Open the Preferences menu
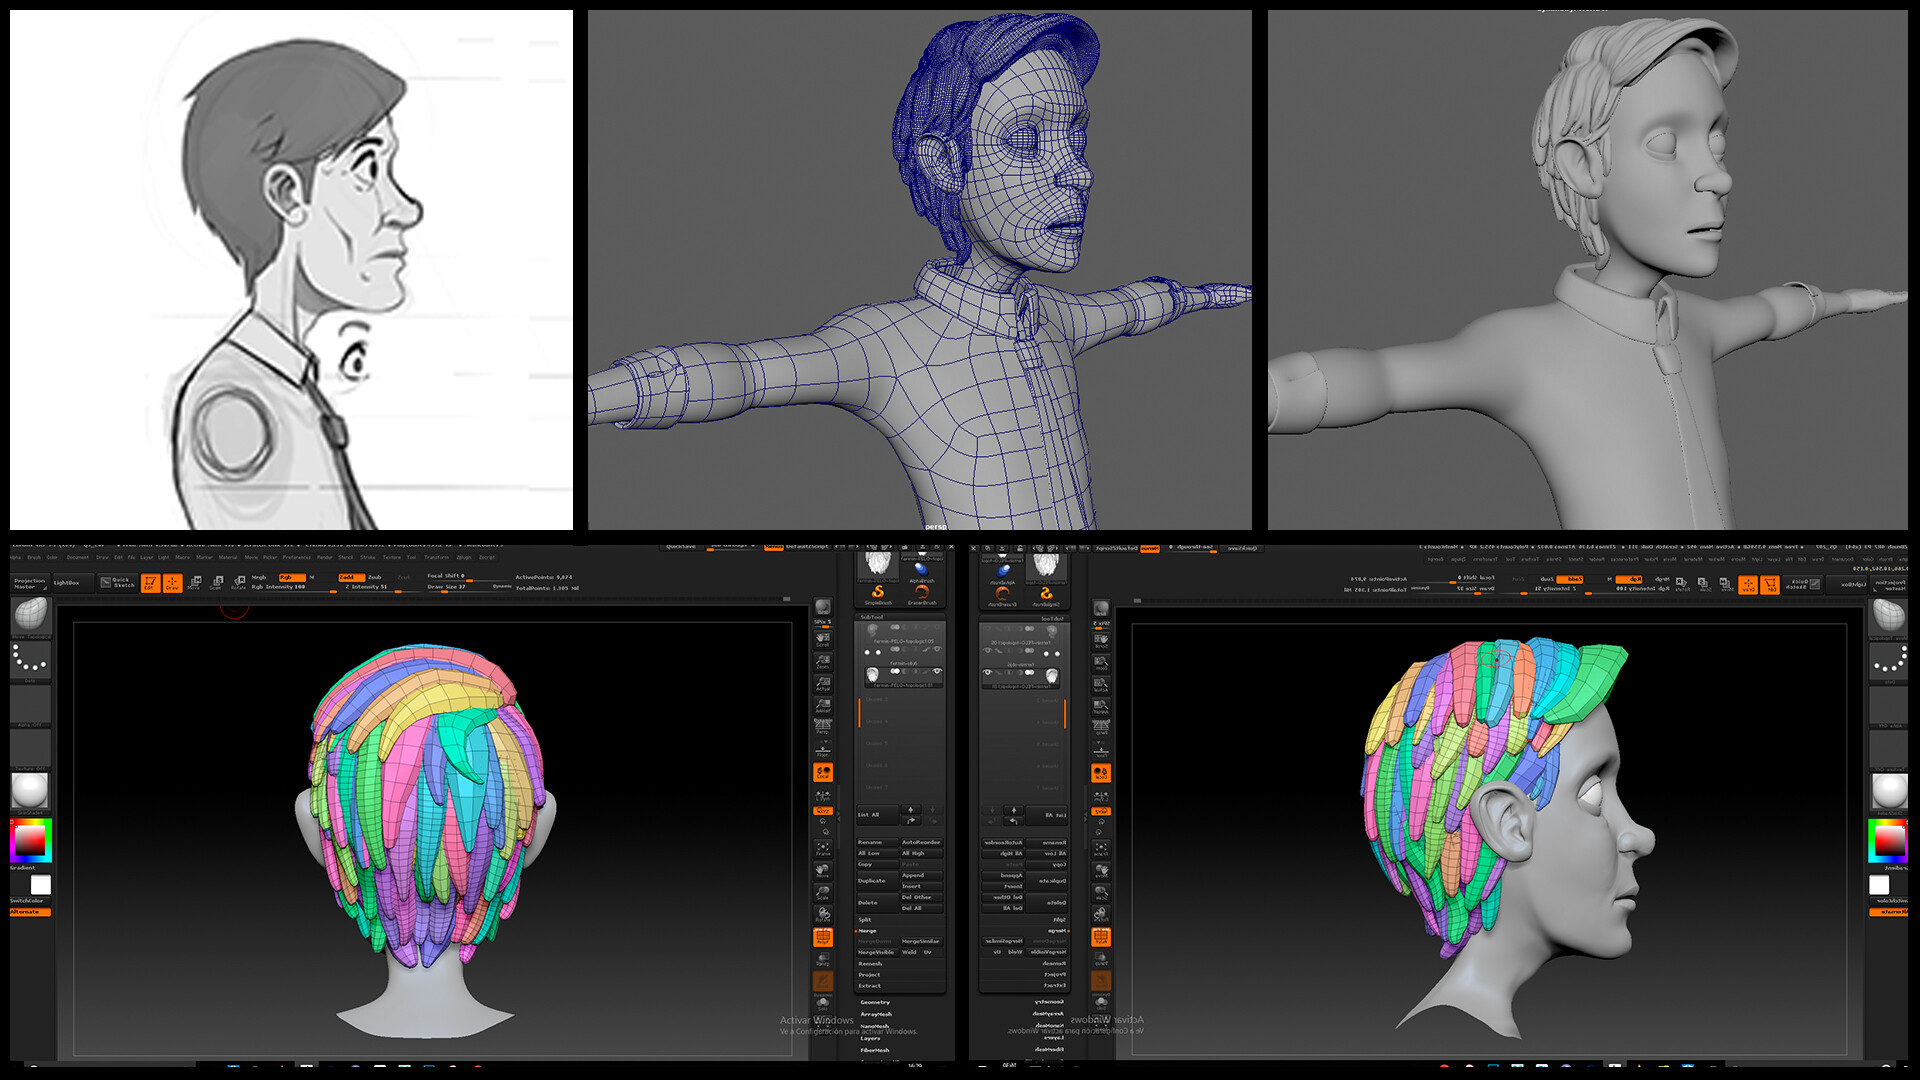The height and width of the screenshot is (1080, 1920). (296, 557)
